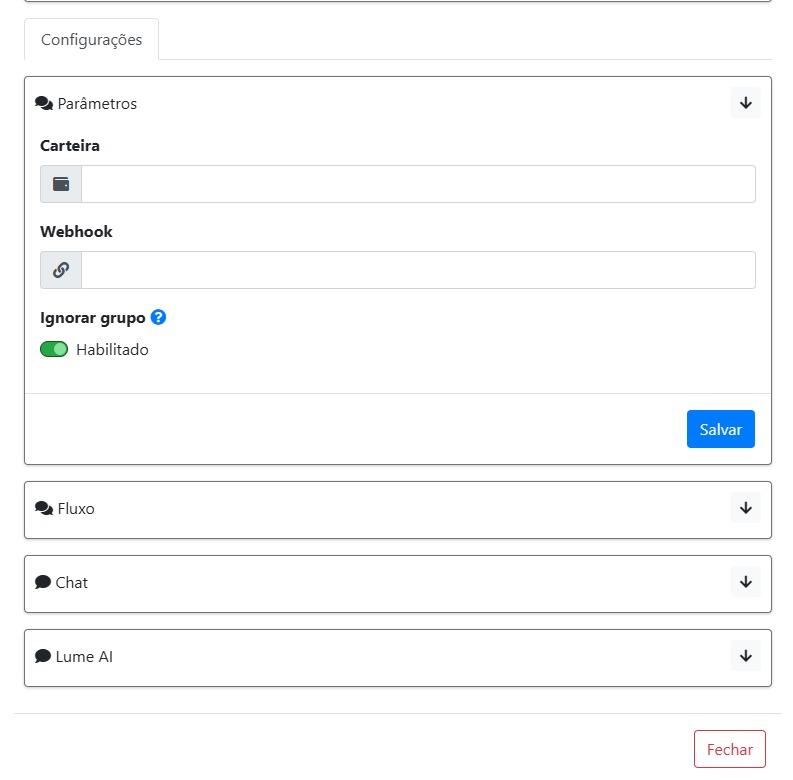Screen dimensions: 793x780
Task: Focus the Carteira text input
Action: (418, 184)
